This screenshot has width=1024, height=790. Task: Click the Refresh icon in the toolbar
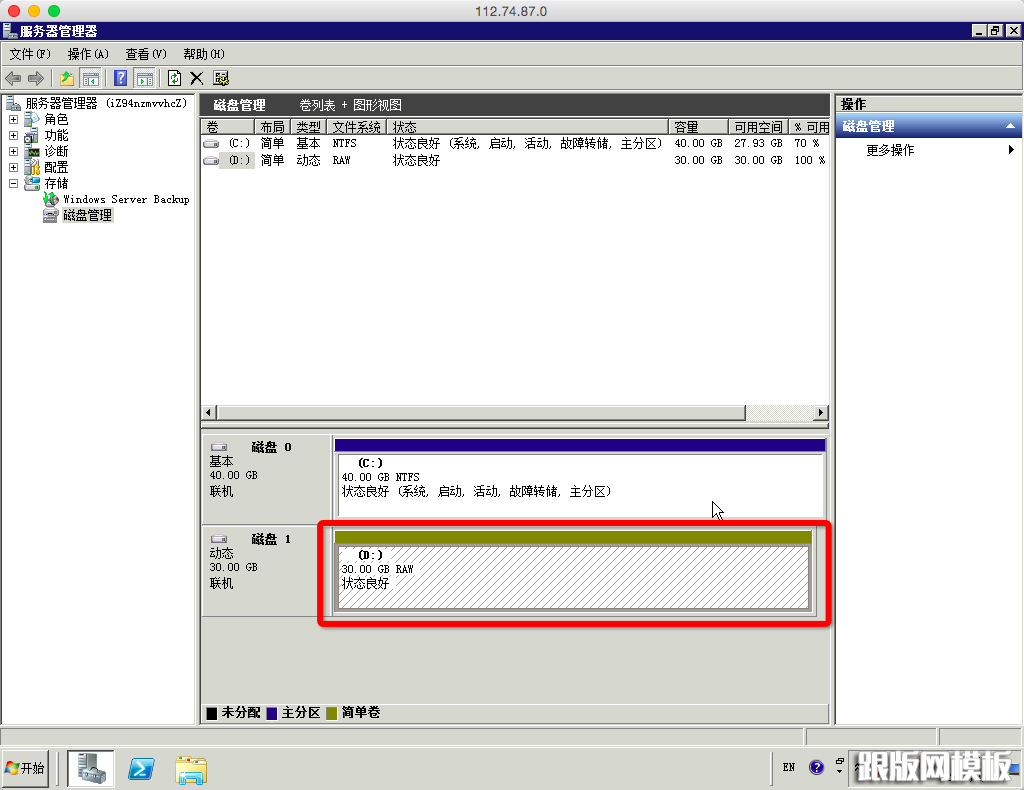[175, 78]
